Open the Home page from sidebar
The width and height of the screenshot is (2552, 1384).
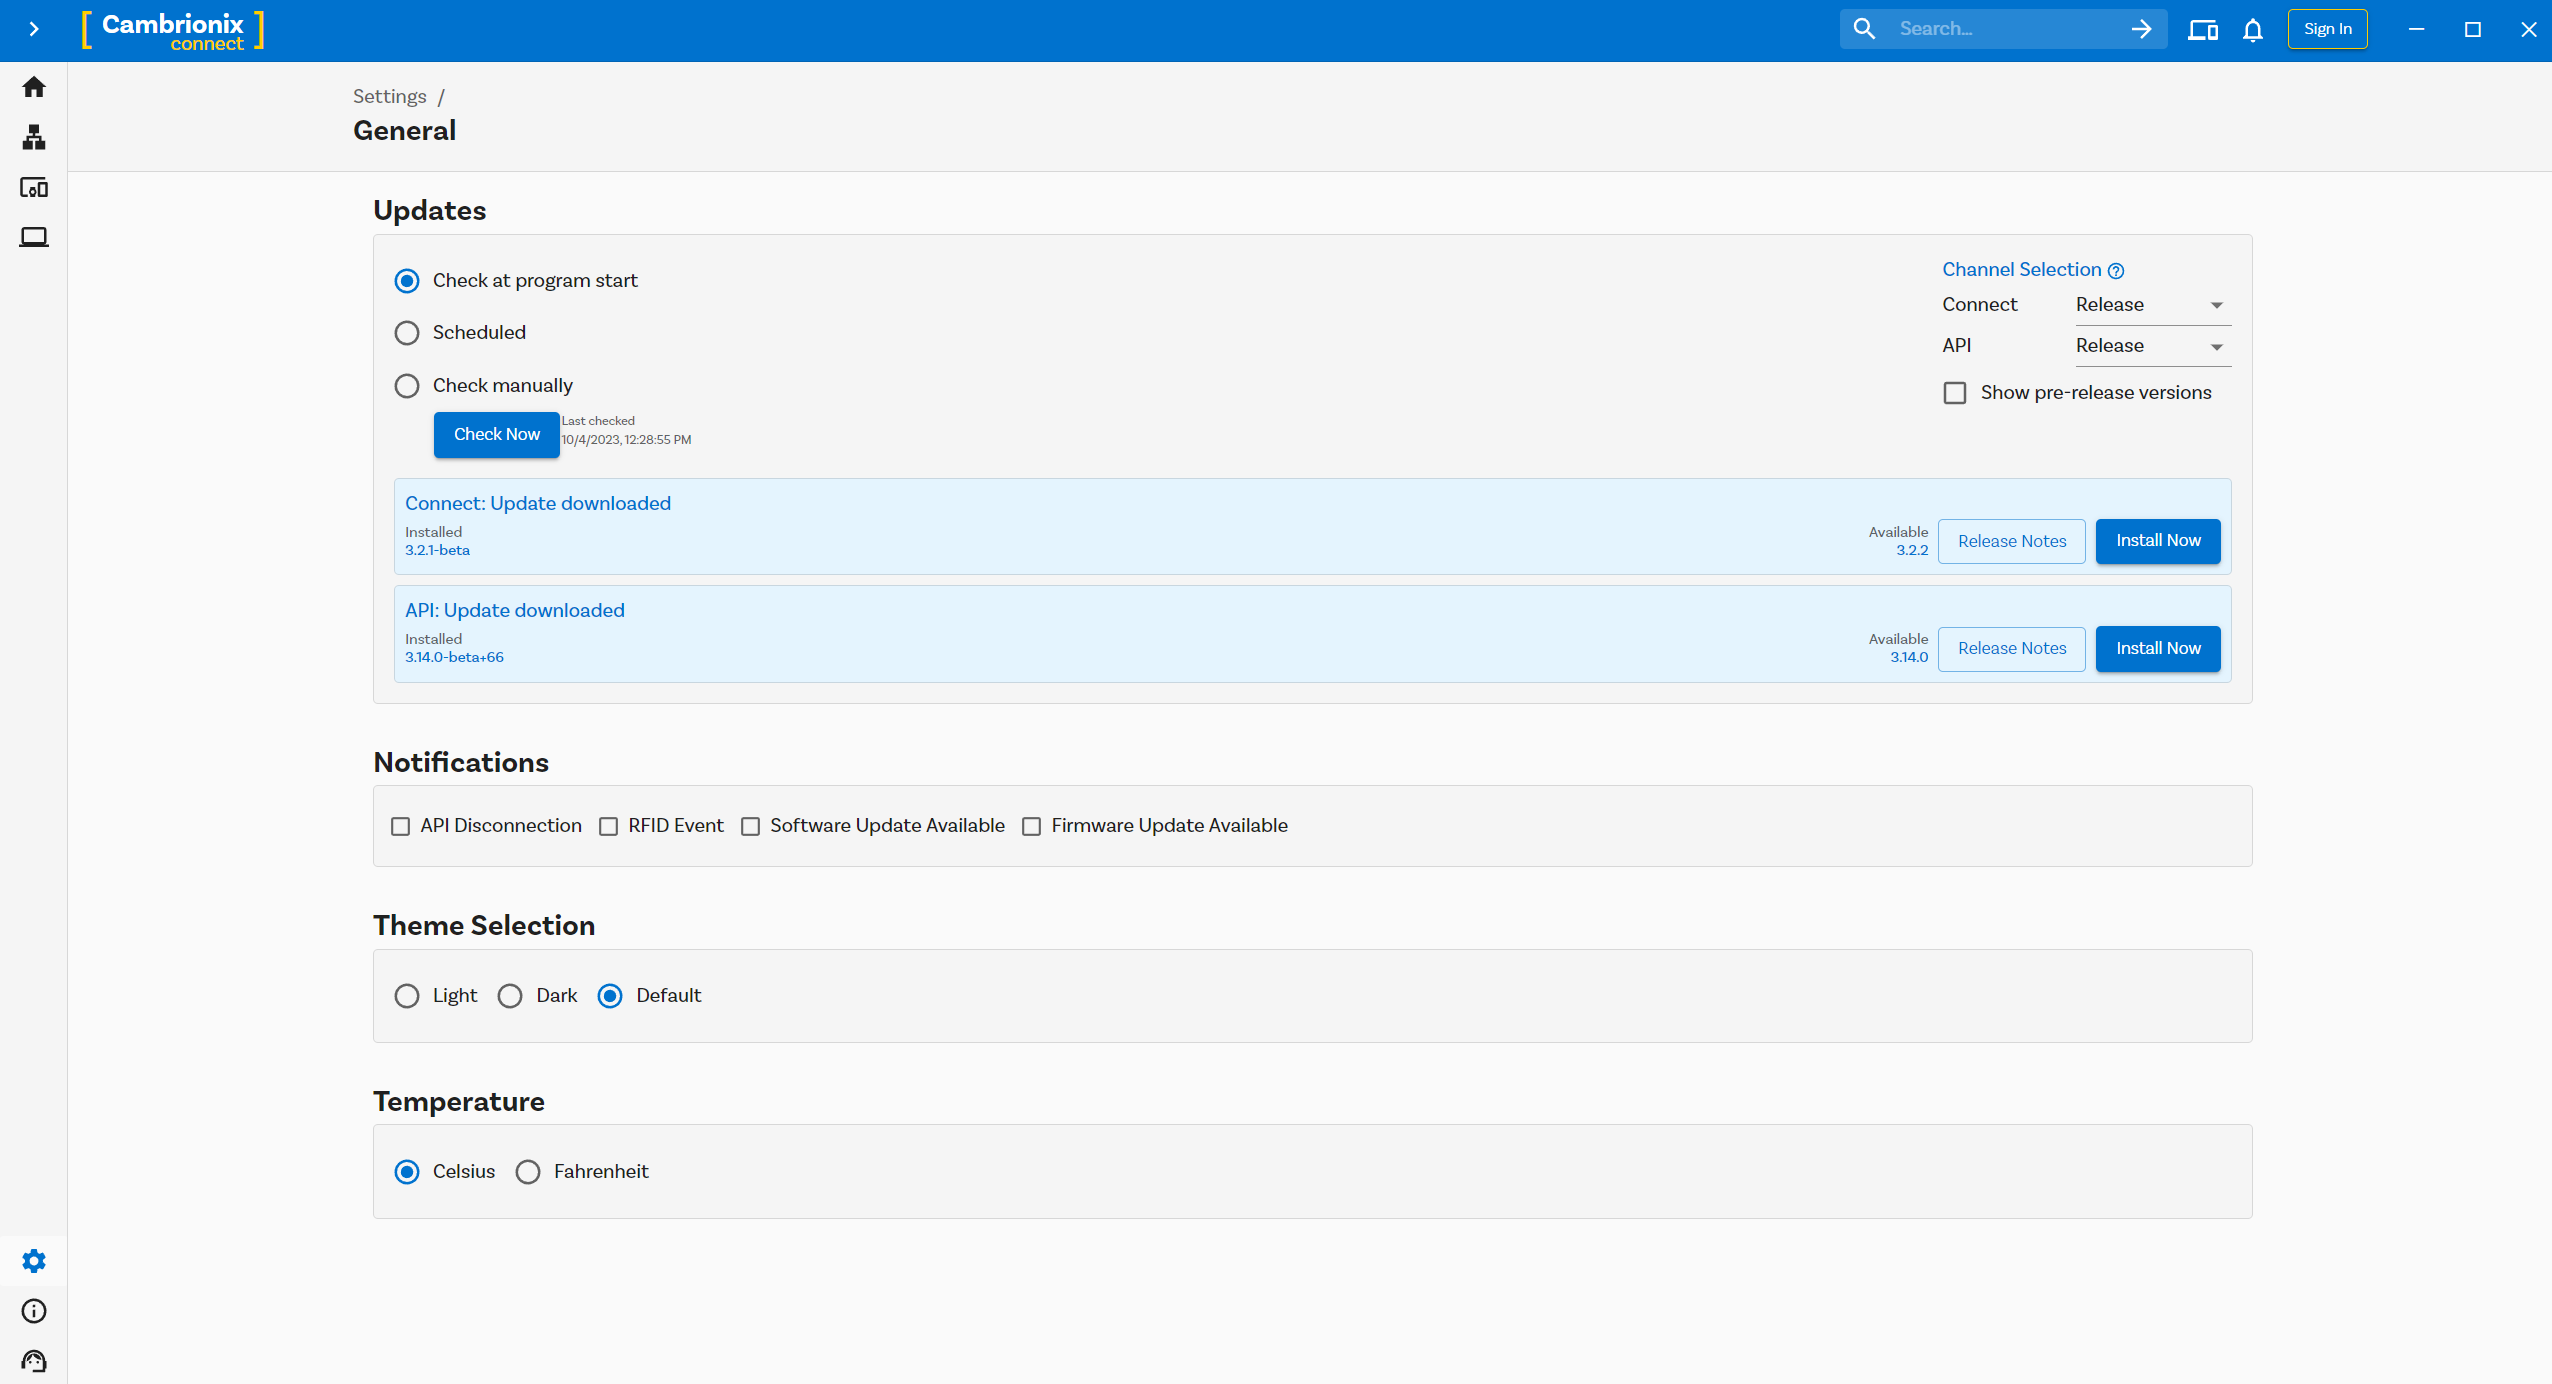tap(34, 87)
